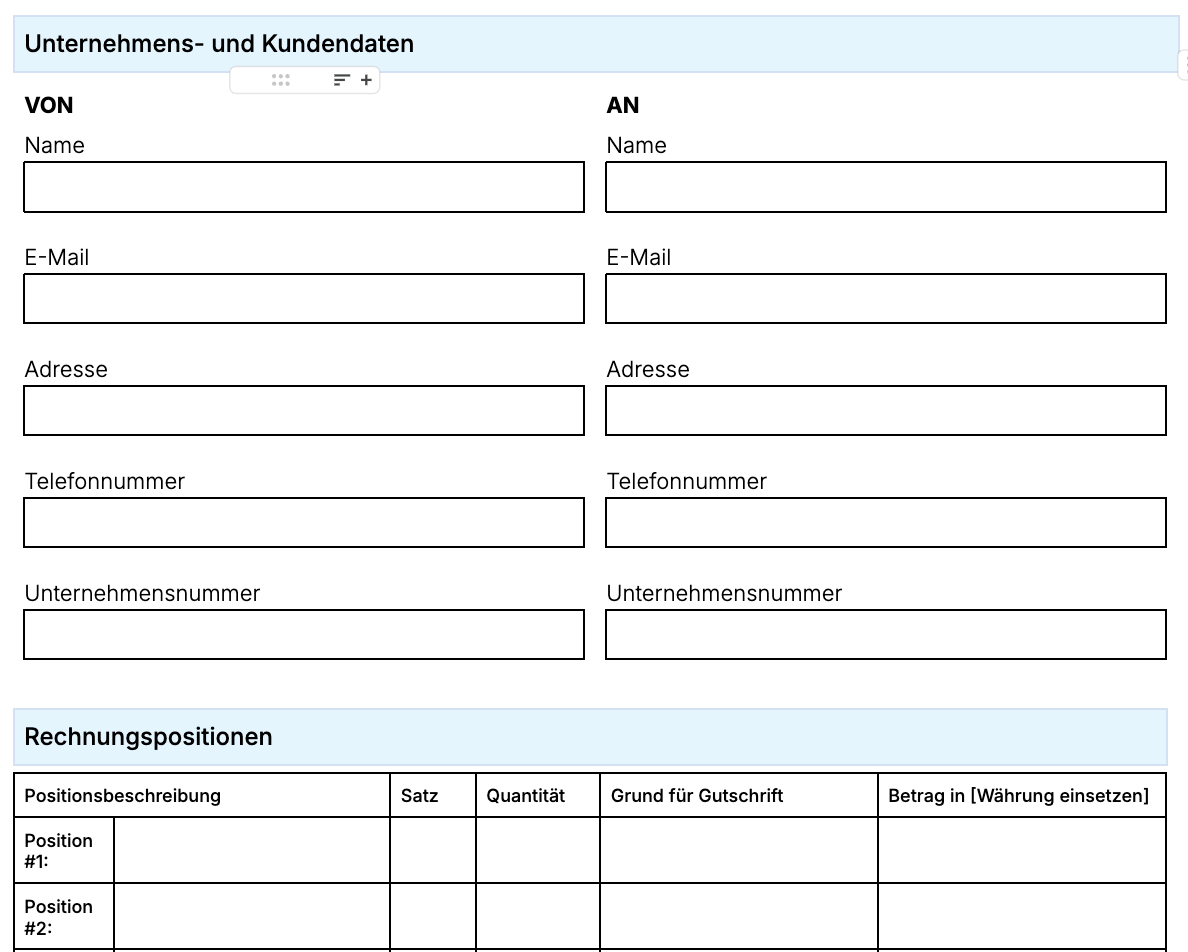The image size is (1188, 952).
Task: Click Quantität cell in Position #2 row
Action: click(x=538, y=917)
